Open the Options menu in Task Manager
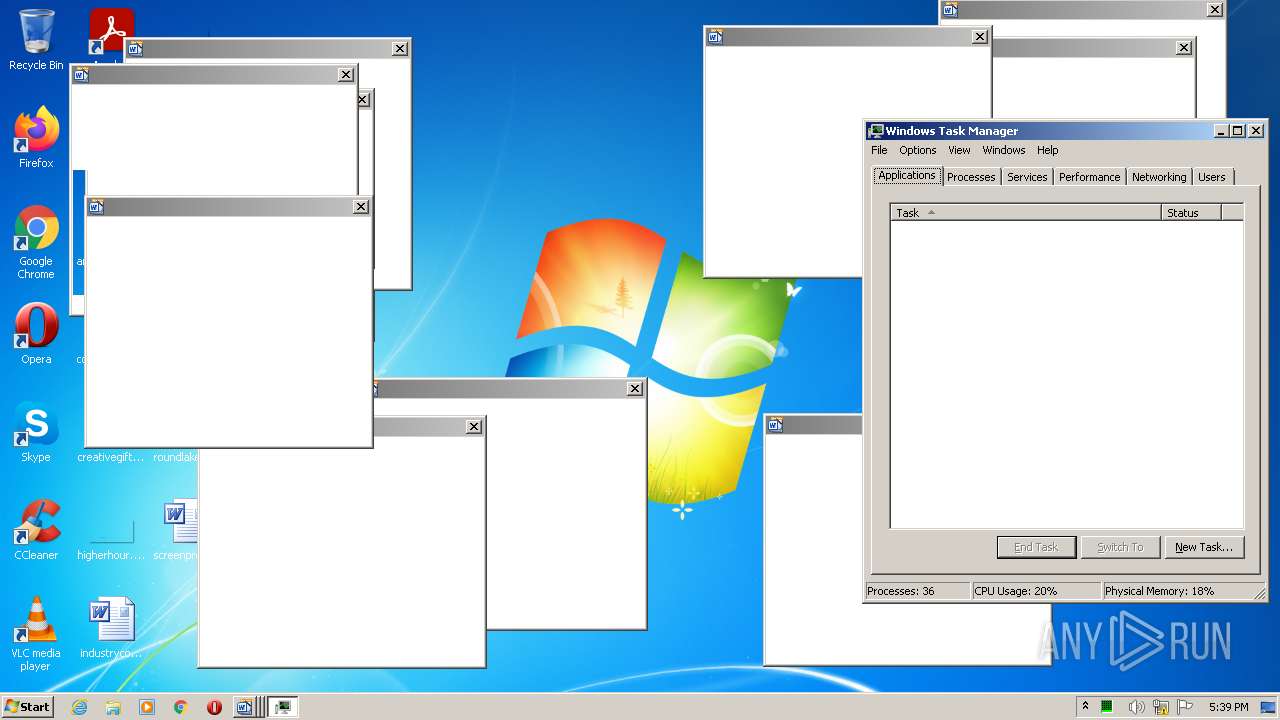Image resolution: width=1280 pixels, height=720 pixels. click(x=917, y=150)
